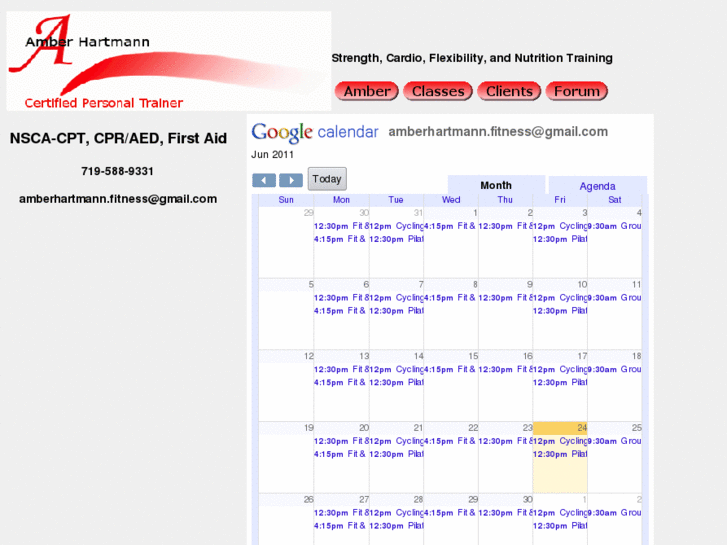727x545 pixels.
Task: Open June 3 12pm Cycling event
Action: click(560, 226)
